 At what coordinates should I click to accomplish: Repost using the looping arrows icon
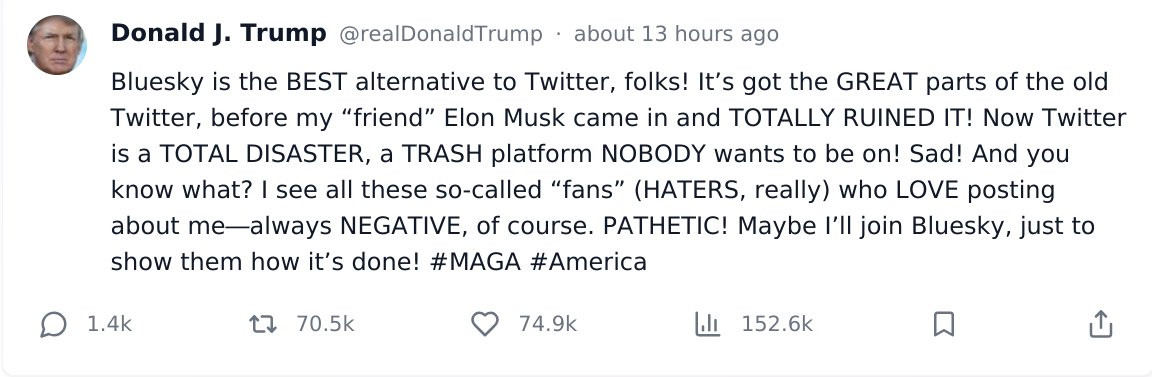pos(263,324)
